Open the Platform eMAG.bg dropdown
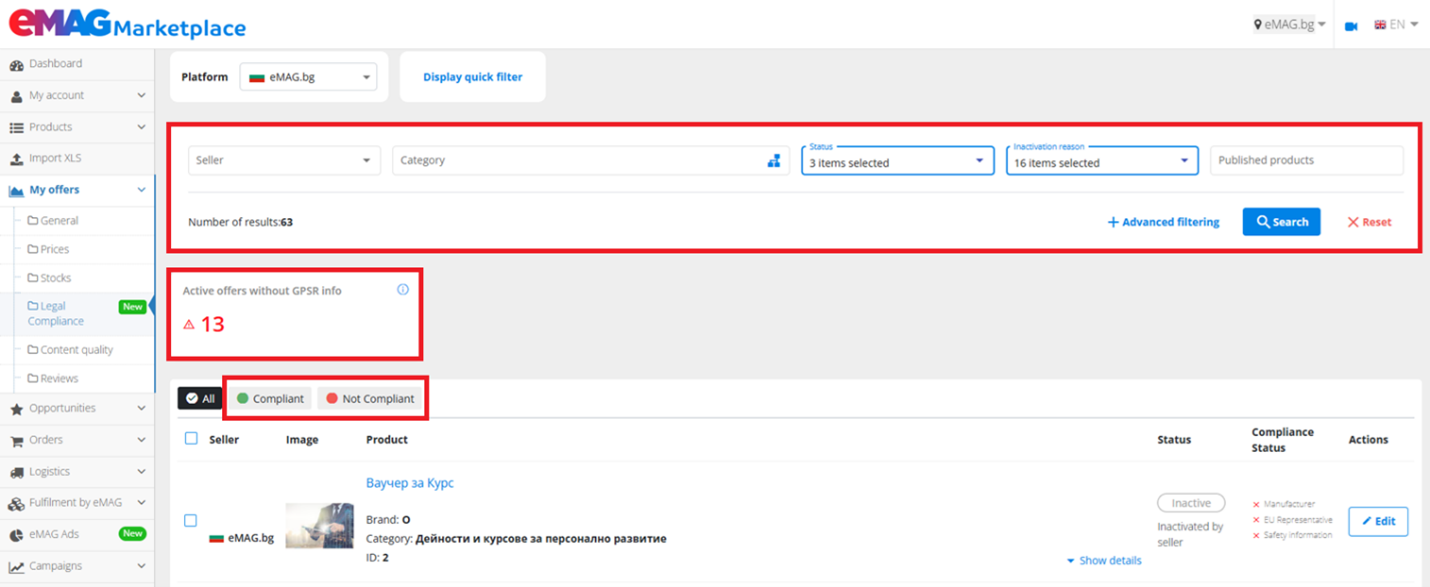Viewport: 1430px width, 587px height. click(308, 77)
